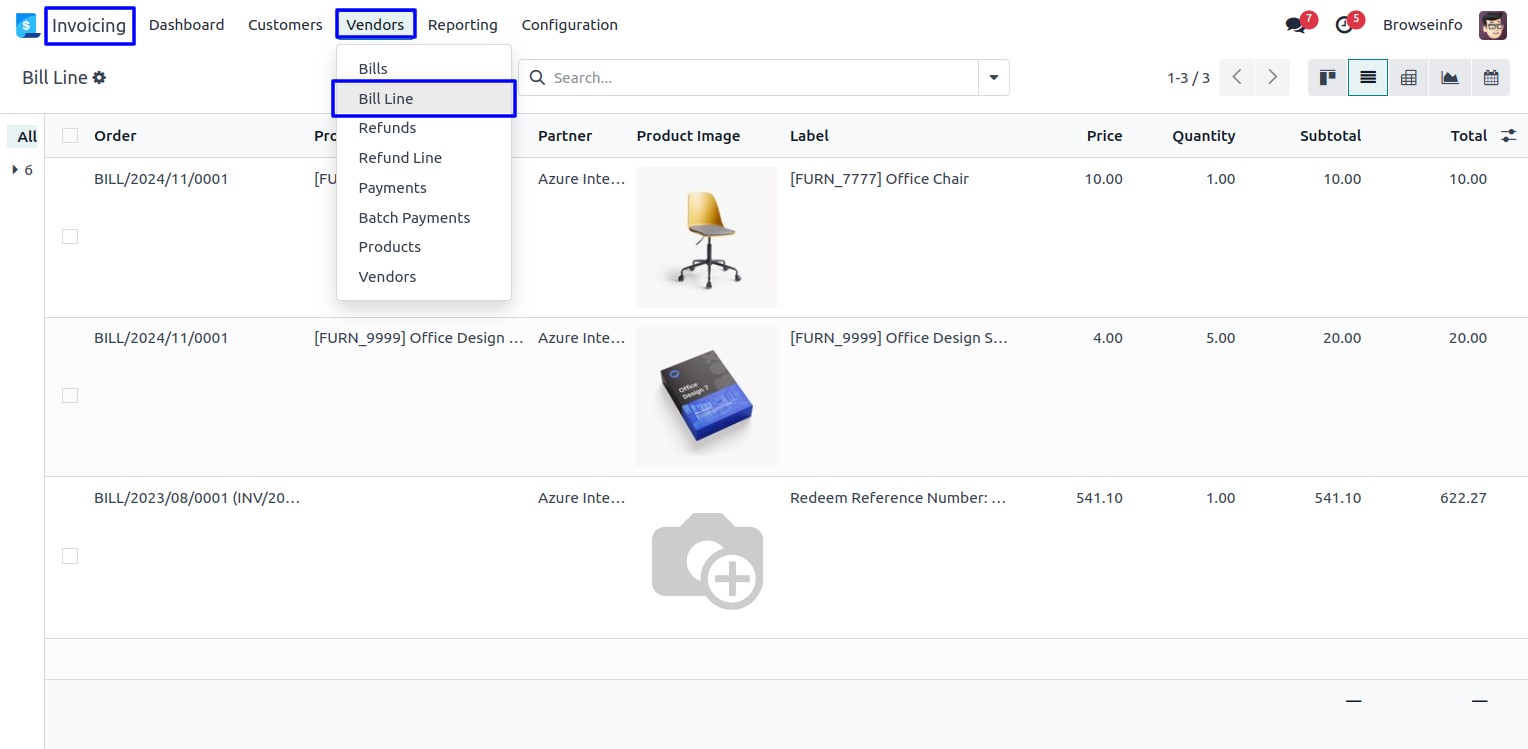Open the Office Design Software box image
The height and width of the screenshot is (749, 1528).
click(706, 396)
